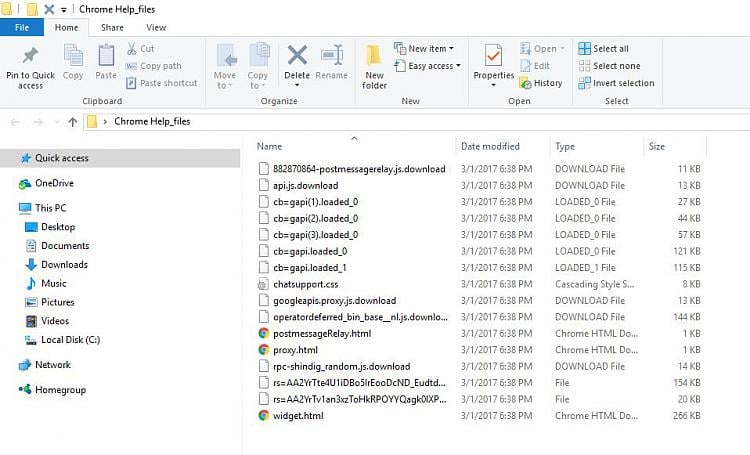Select file rpc-shindig_random.js.download
750x455 pixels.
click(x=342, y=366)
